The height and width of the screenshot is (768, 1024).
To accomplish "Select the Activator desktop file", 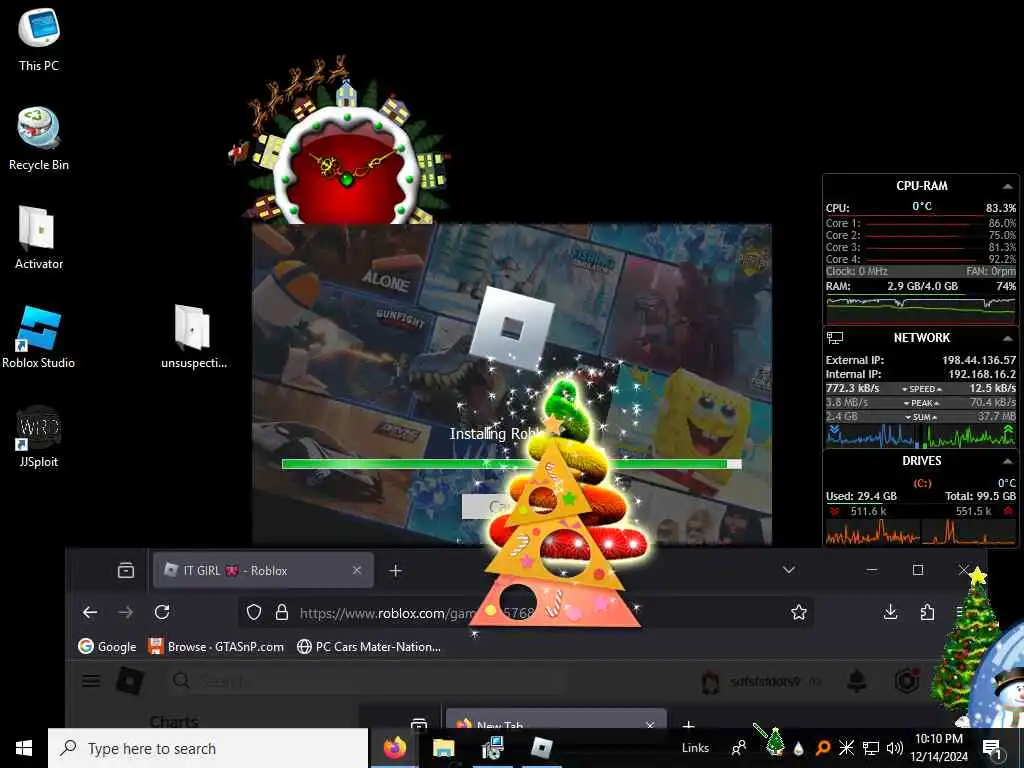I will (x=39, y=238).
